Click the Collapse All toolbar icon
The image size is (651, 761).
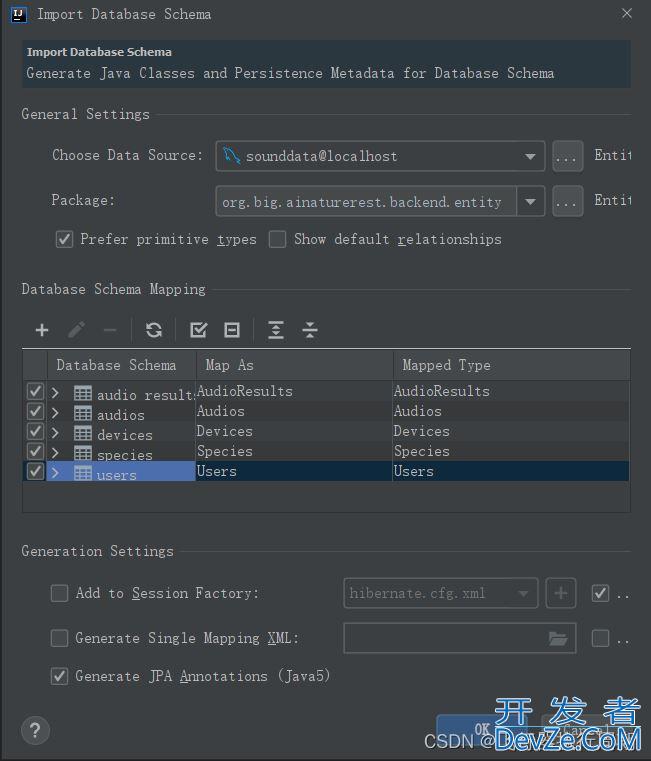pyautogui.click(x=310, y=331)
